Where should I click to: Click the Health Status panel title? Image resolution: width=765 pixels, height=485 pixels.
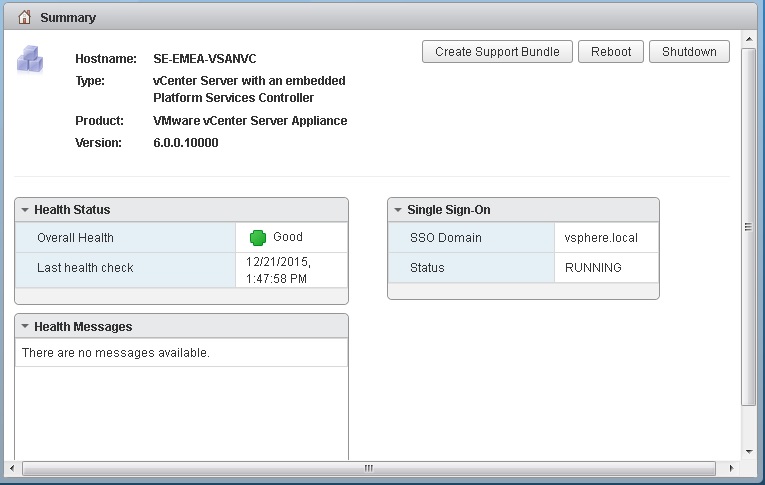tap(72, 210)
